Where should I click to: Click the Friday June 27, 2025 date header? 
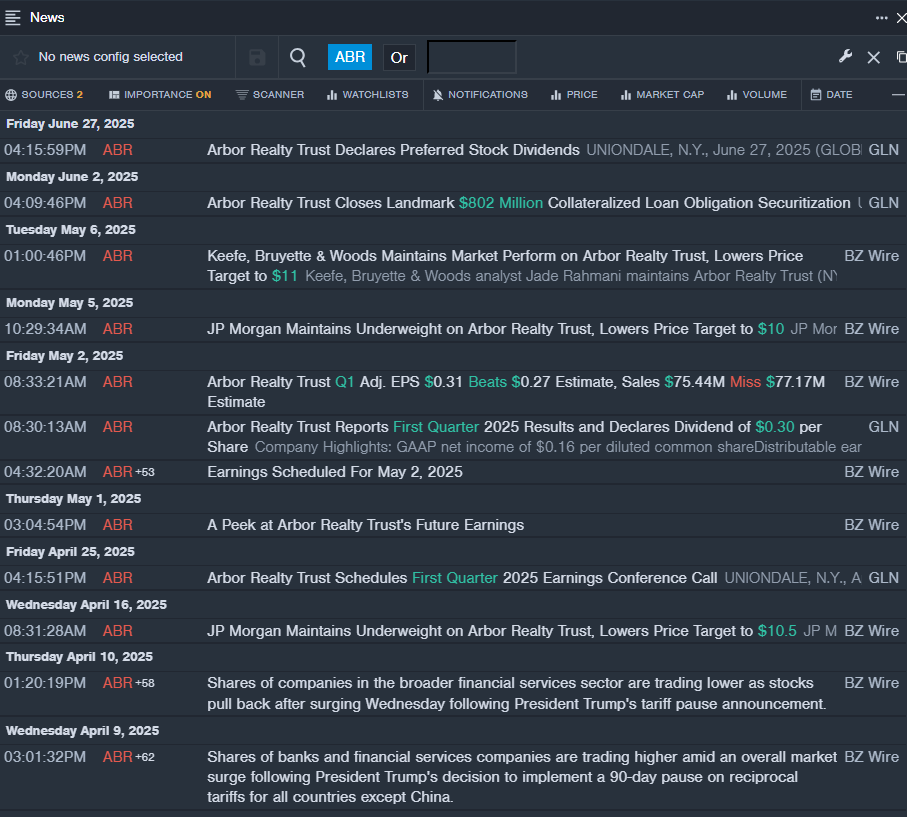click(70, 124)
